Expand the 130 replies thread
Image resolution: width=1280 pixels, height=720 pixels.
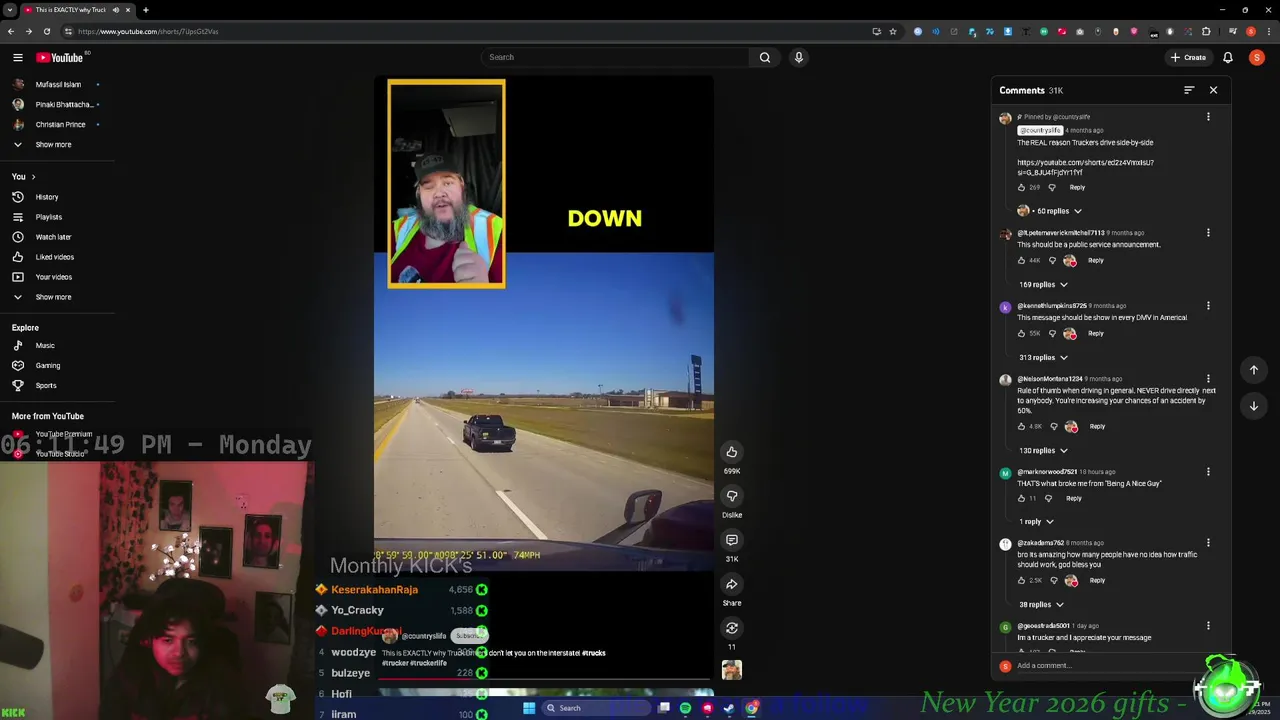coord(1044,450)
